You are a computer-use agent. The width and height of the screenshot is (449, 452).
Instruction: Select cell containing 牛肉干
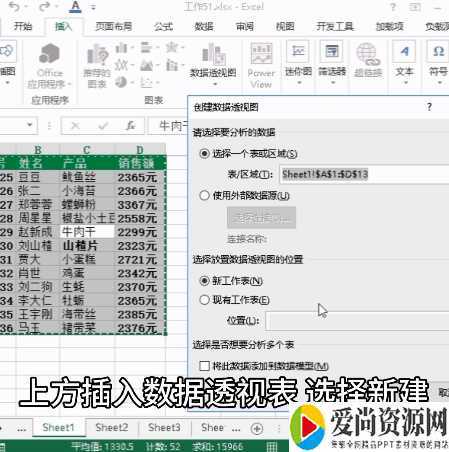point(87,232)
